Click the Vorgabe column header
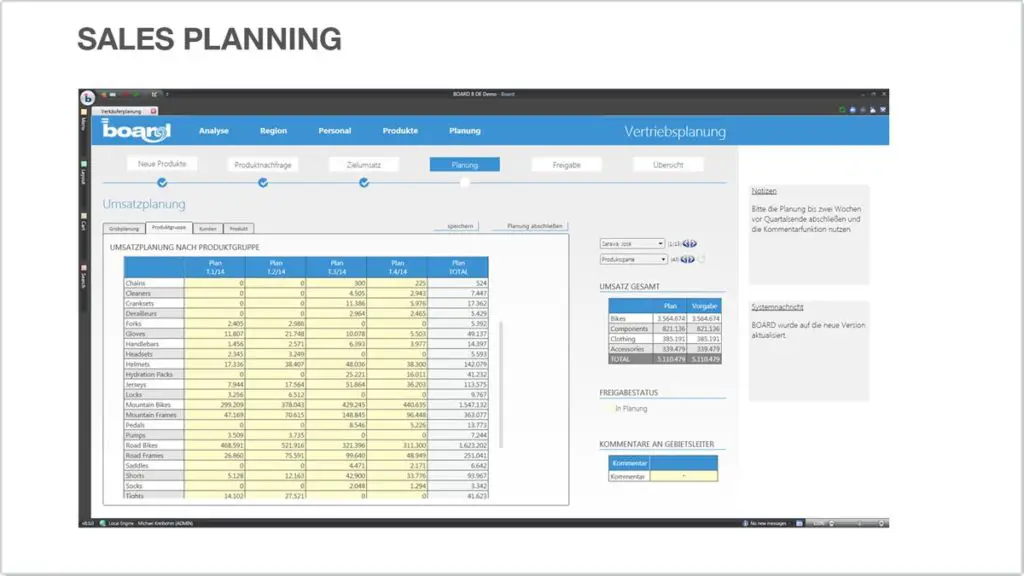The width and height of the screenshot is (1024, 576). pyautogui.click(x=704, y=306)
